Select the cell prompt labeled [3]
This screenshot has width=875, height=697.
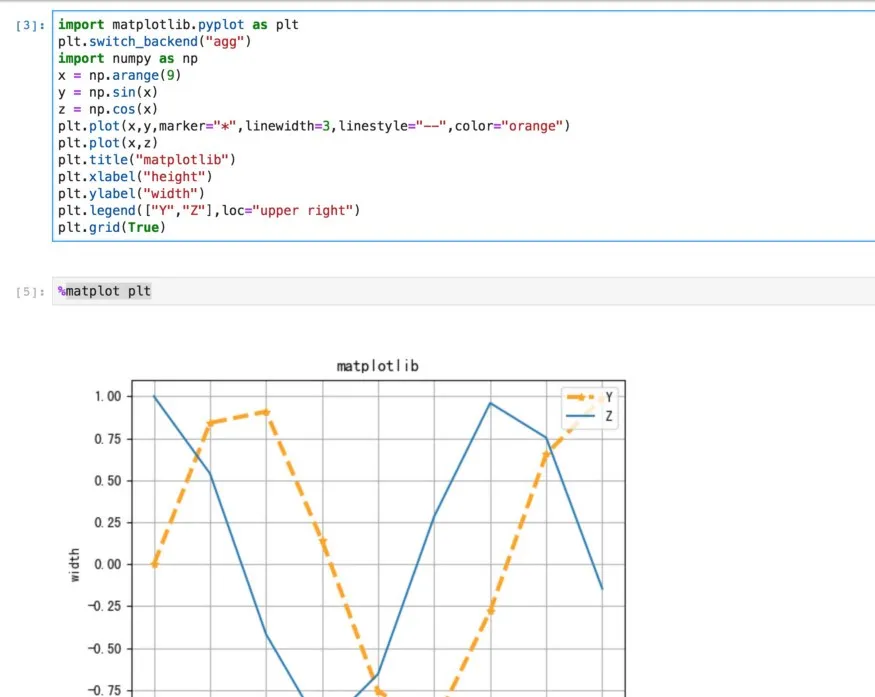tap(30, 26)
